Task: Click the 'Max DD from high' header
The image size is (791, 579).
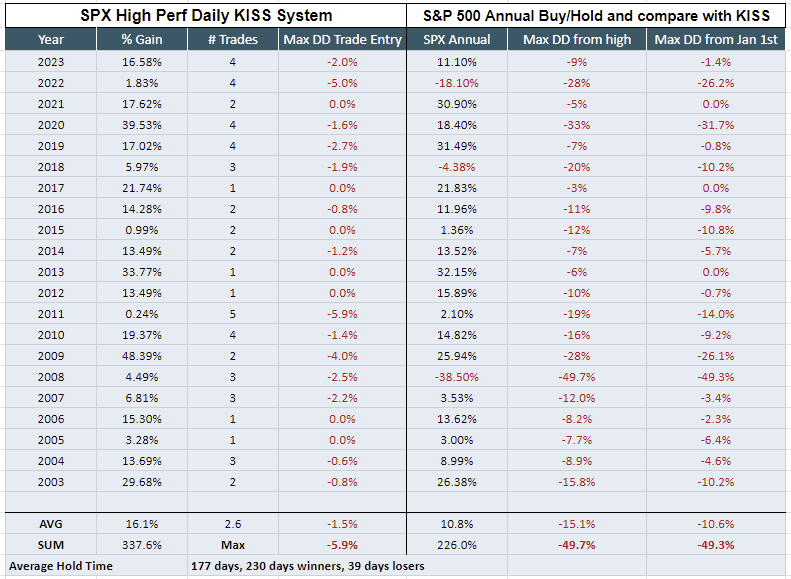Action: click(577, 39)
